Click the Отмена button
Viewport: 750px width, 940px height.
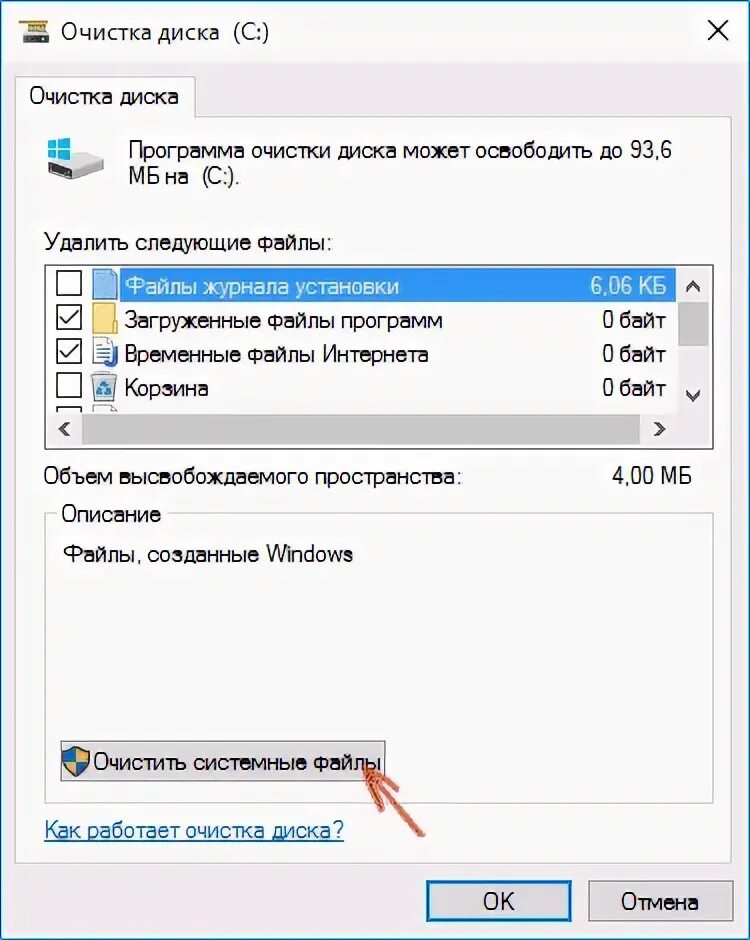tap(660, 901)
